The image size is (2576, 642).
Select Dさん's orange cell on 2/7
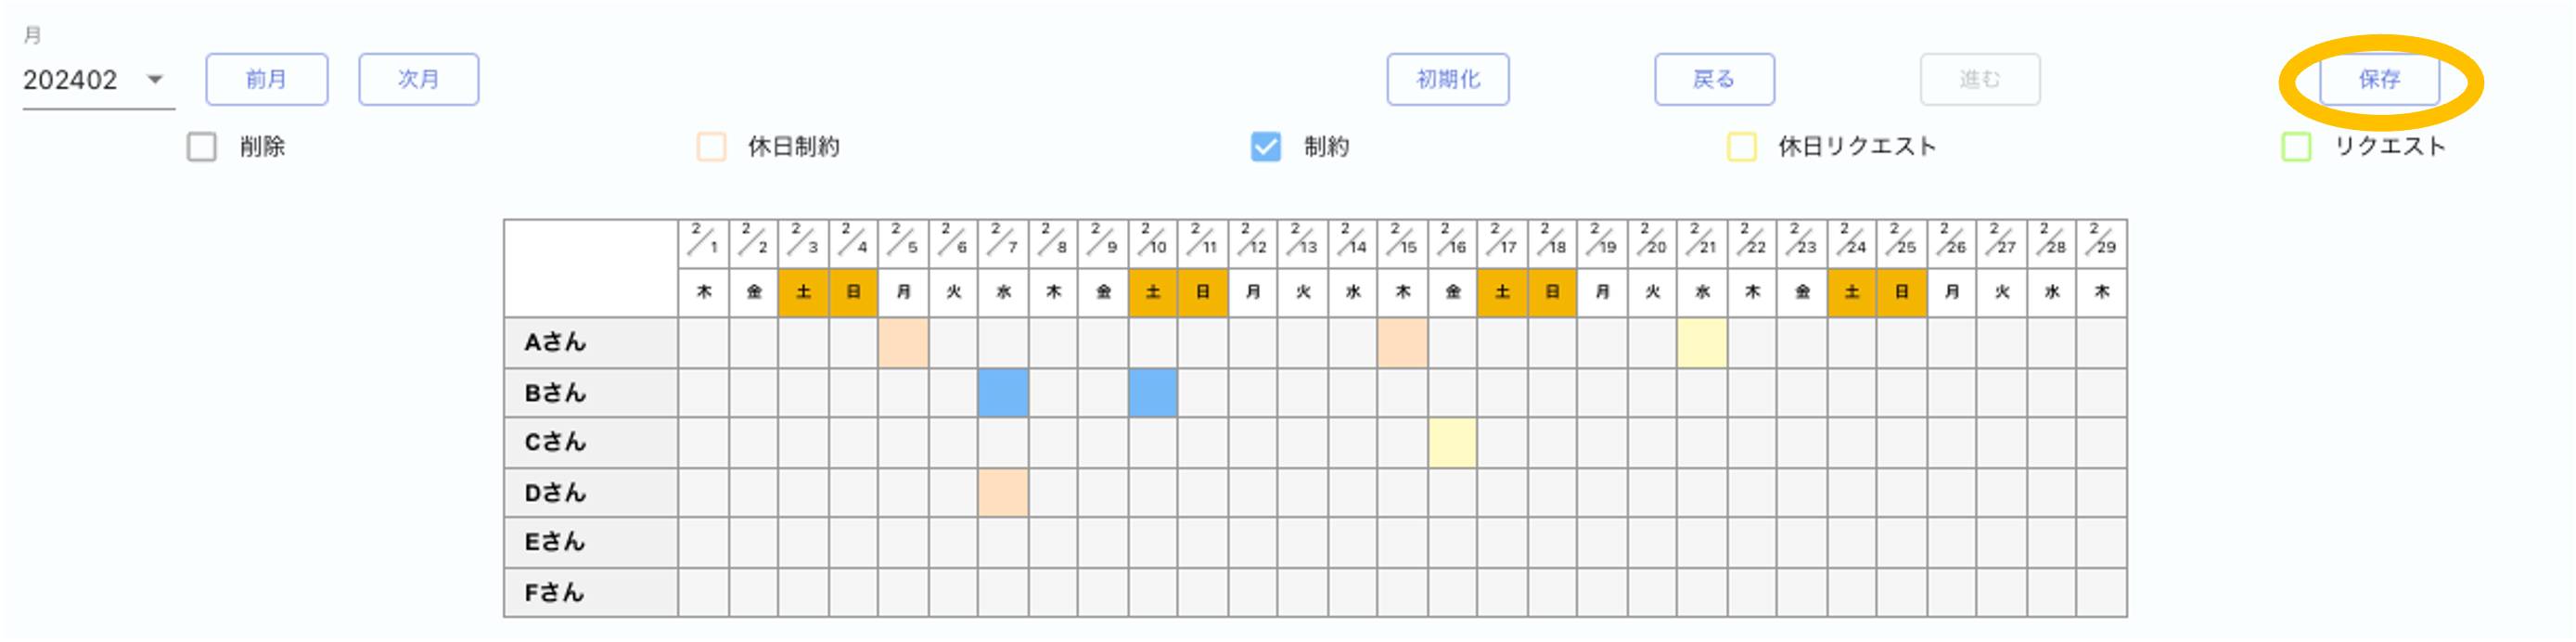(1003, 493)
